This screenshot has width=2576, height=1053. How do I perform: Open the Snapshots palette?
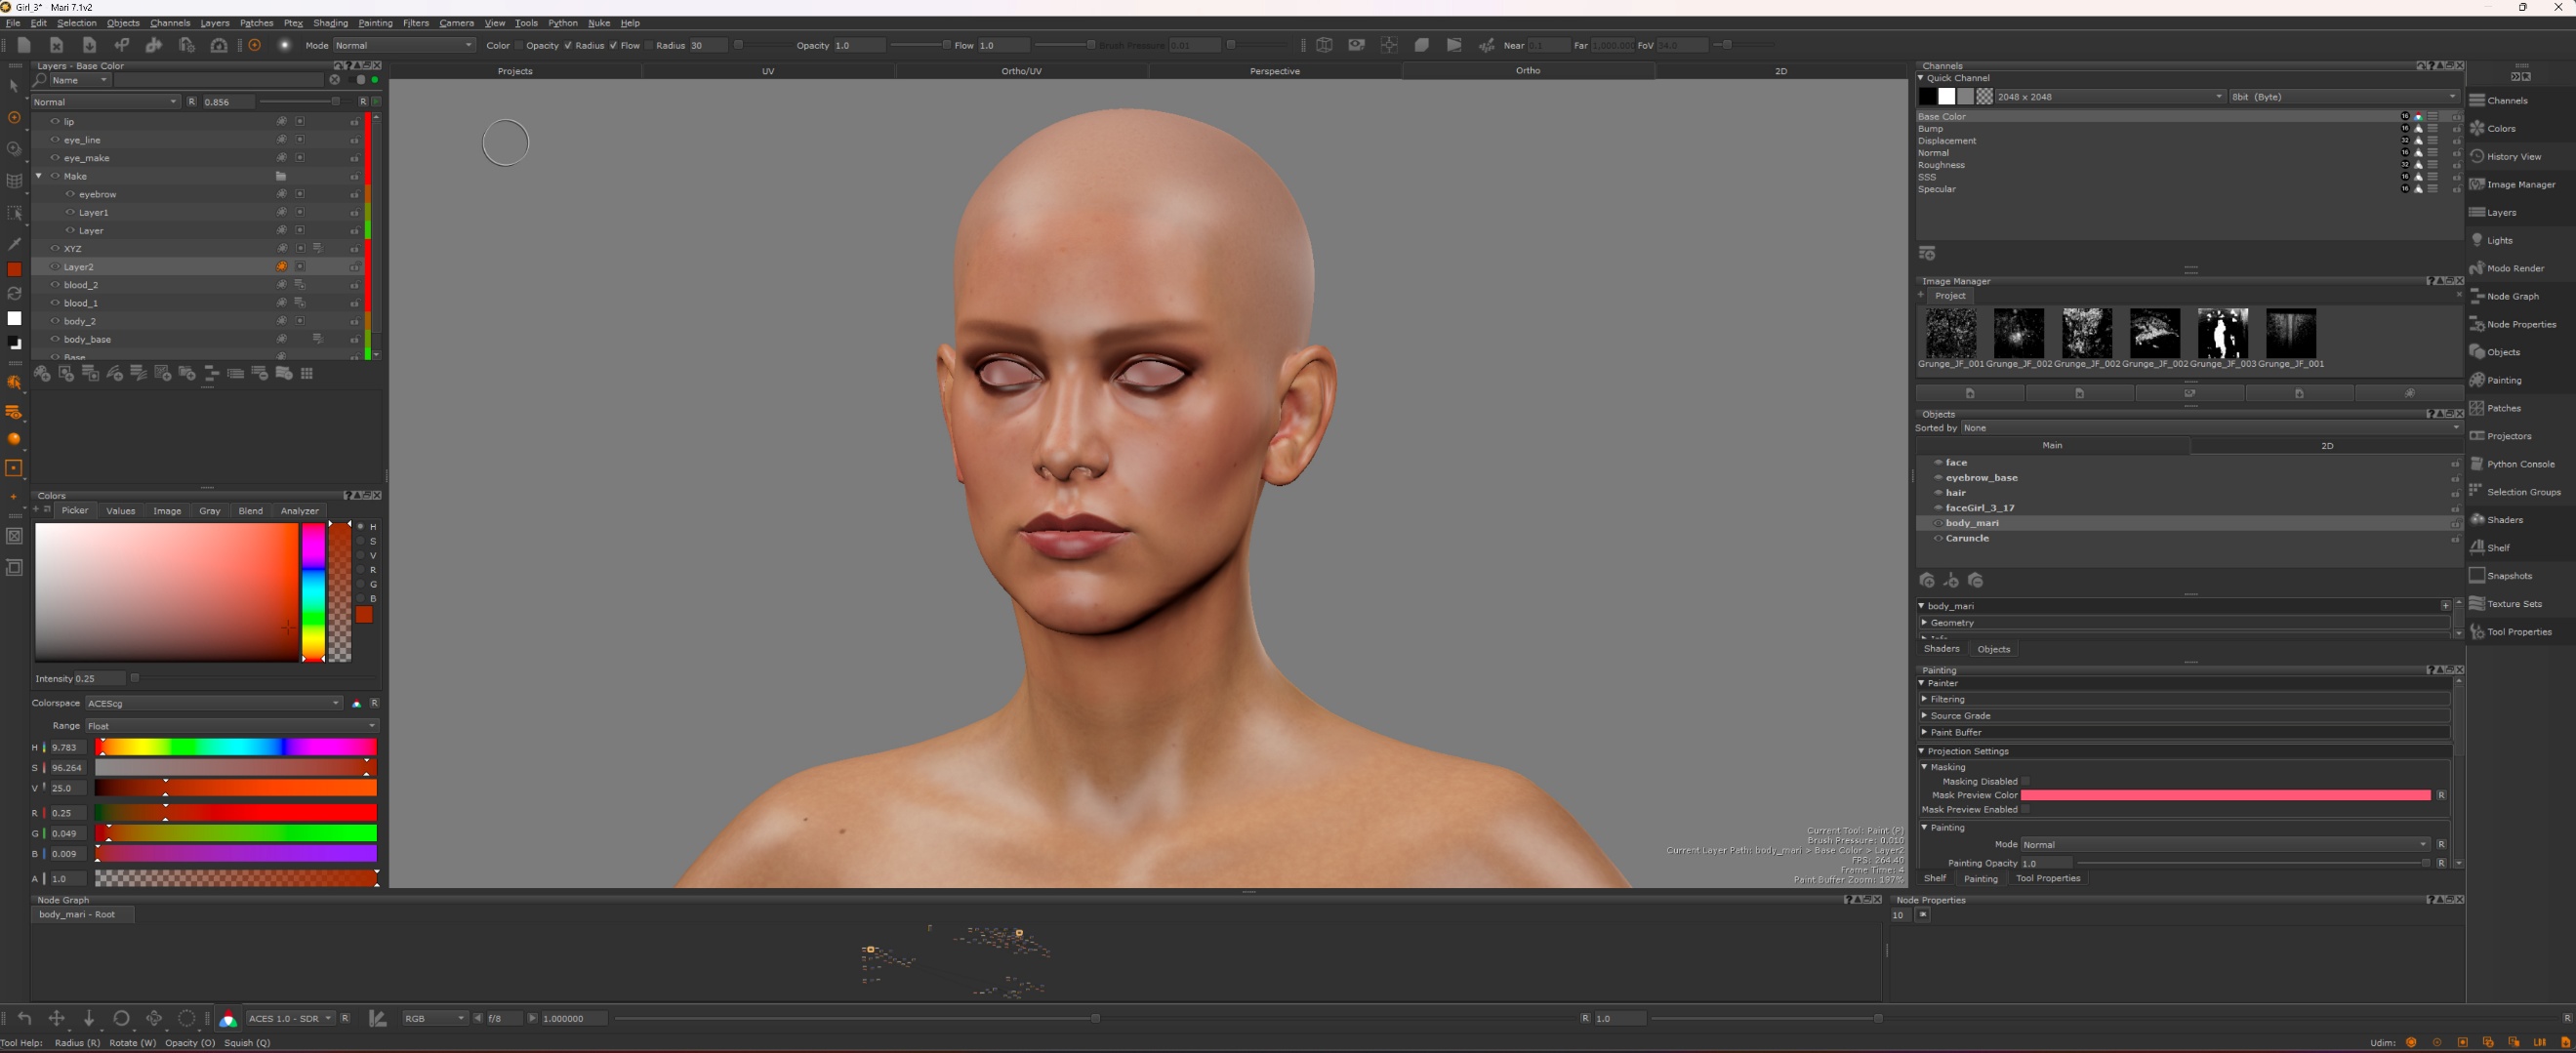(x=2509, y=576)
